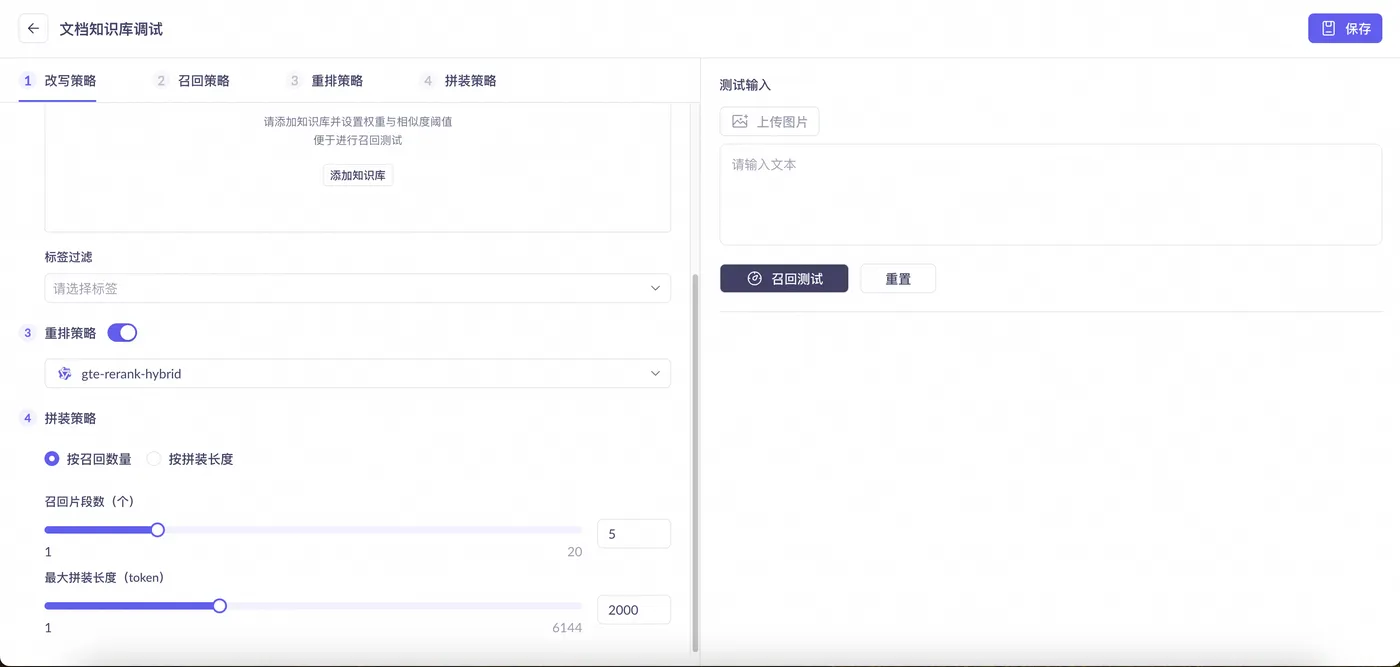The image size is (1400, 667).
Task: Click the '上传图片' upload button
Action: click(770, 122)
